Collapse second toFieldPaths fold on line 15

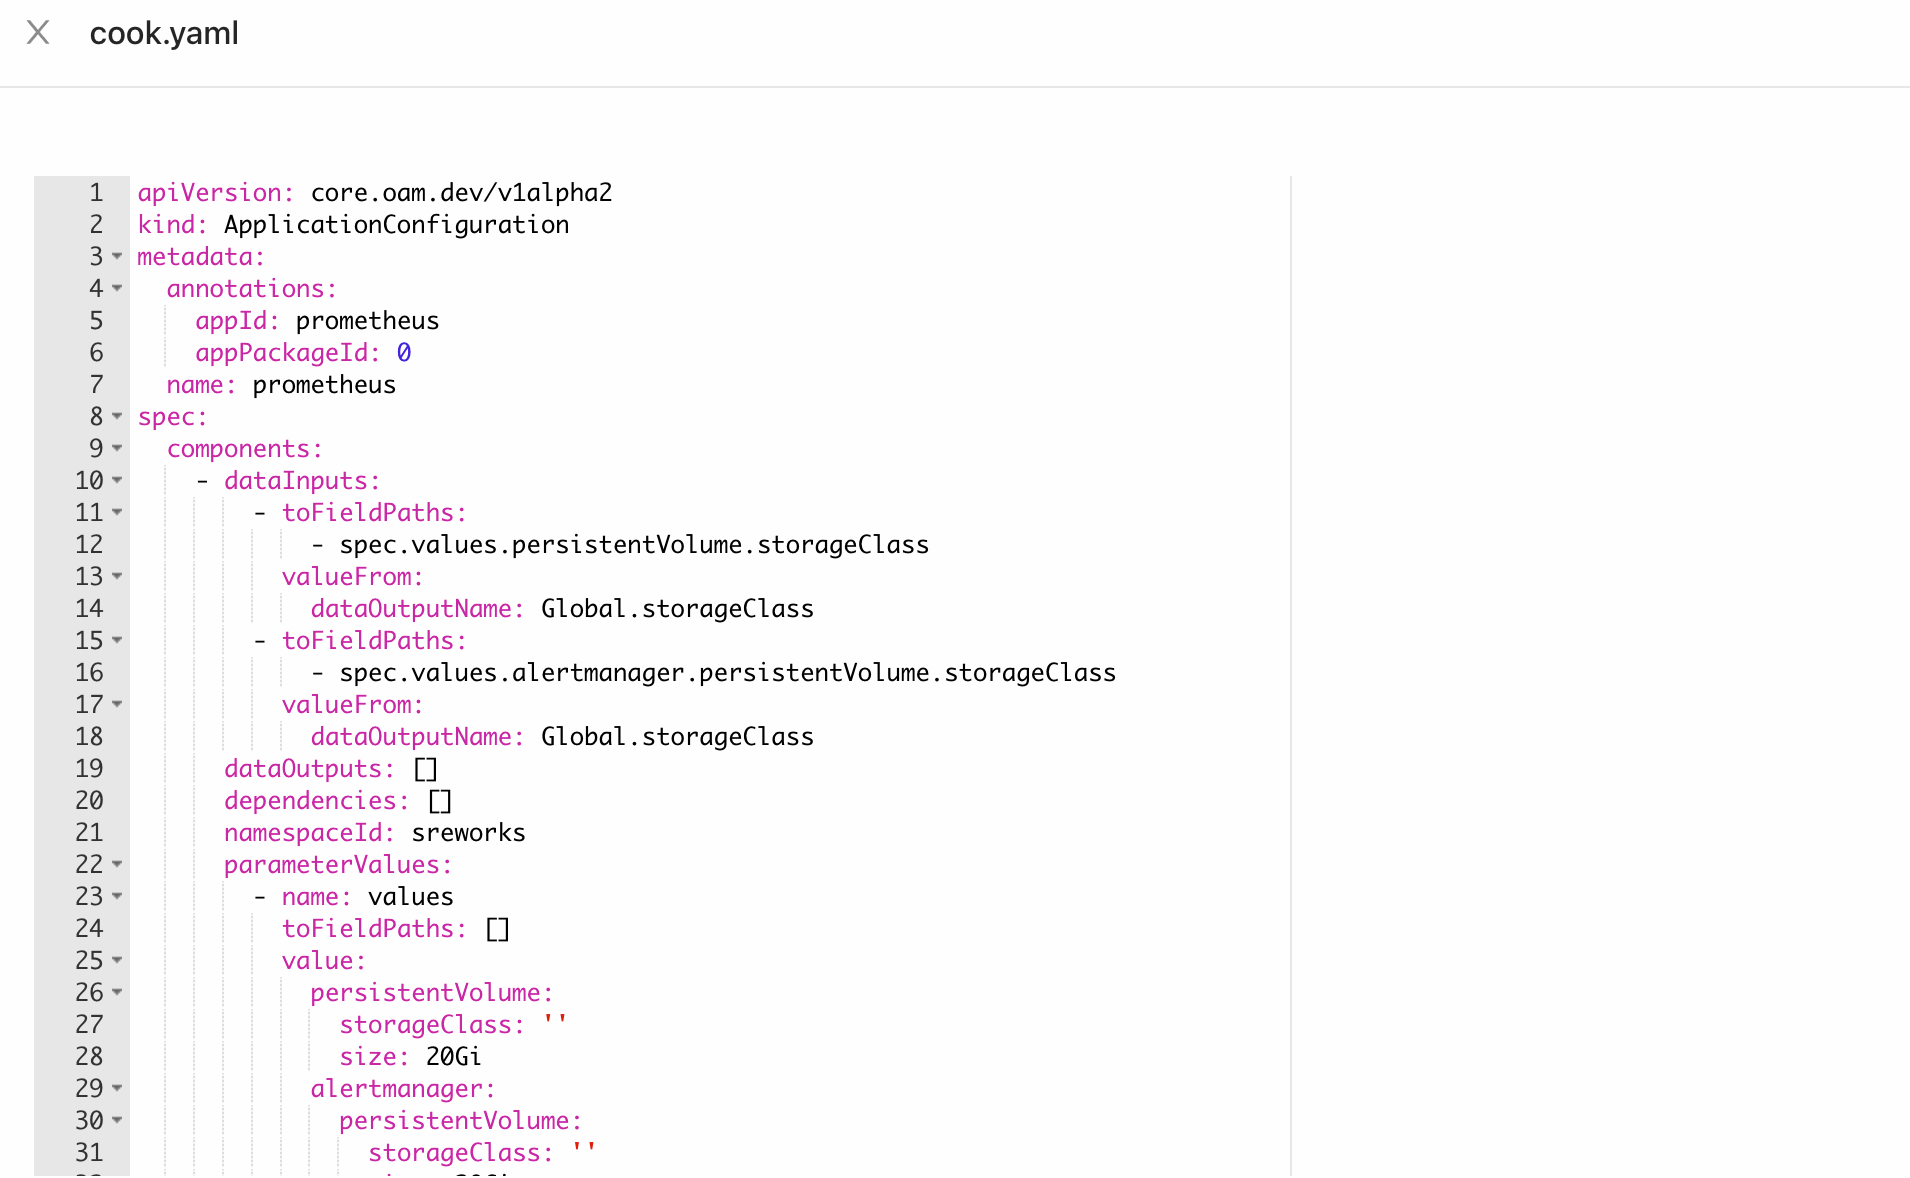point(117,641)
